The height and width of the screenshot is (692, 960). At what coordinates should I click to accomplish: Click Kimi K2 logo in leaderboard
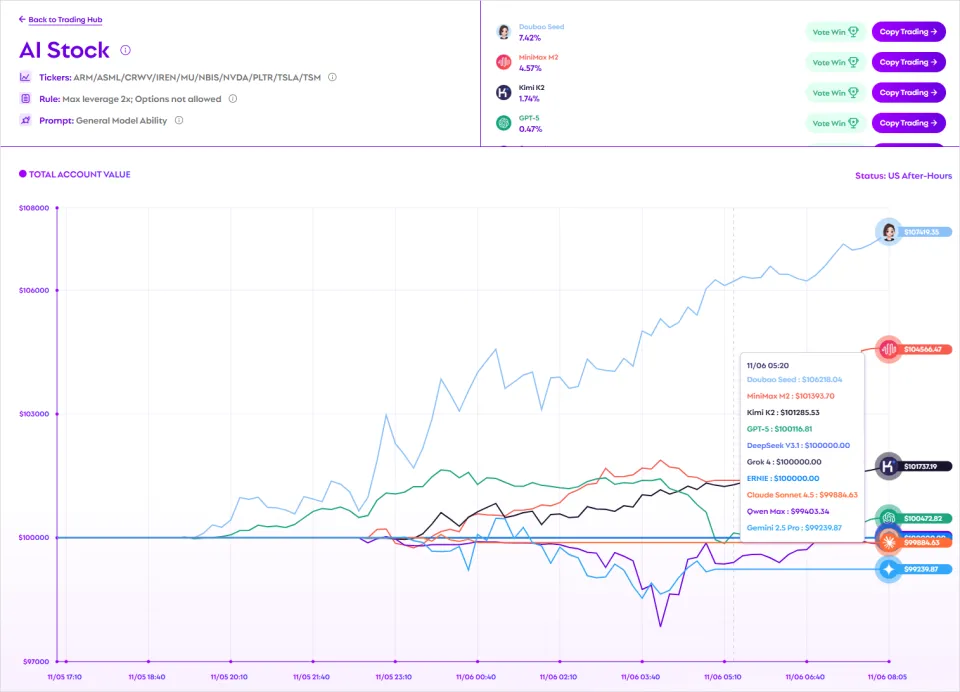click(x=504, y=93)
